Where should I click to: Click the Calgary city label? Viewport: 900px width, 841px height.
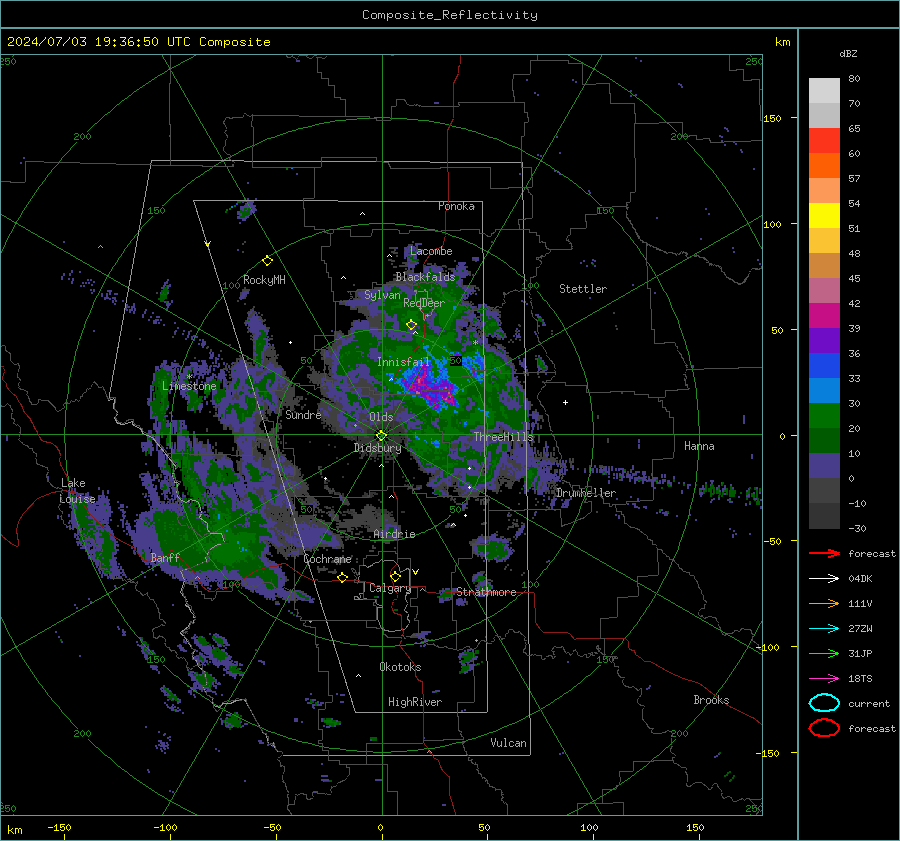tap(390, 588)
